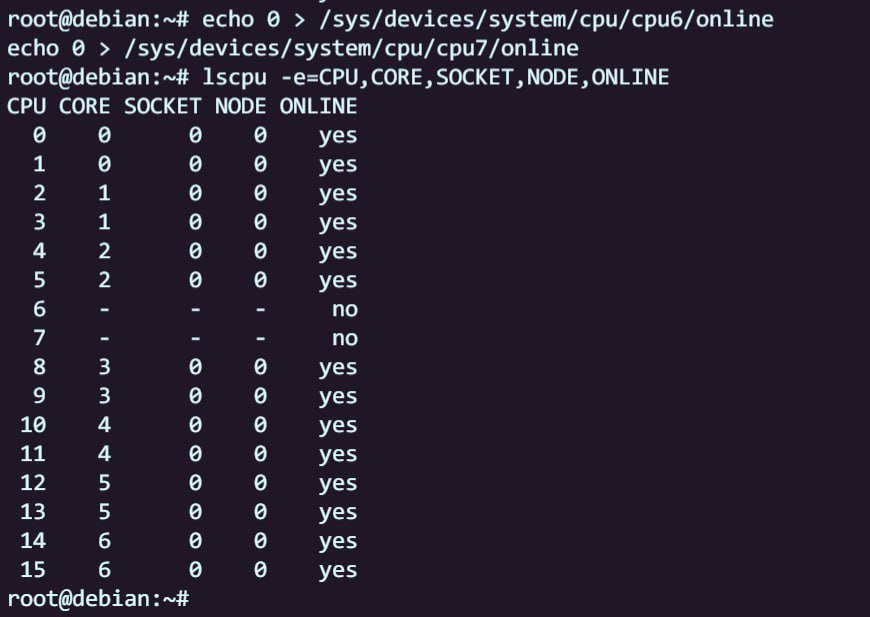Click the "yes" status for CPU 0
870x617 pixels.
coord(338,136)
